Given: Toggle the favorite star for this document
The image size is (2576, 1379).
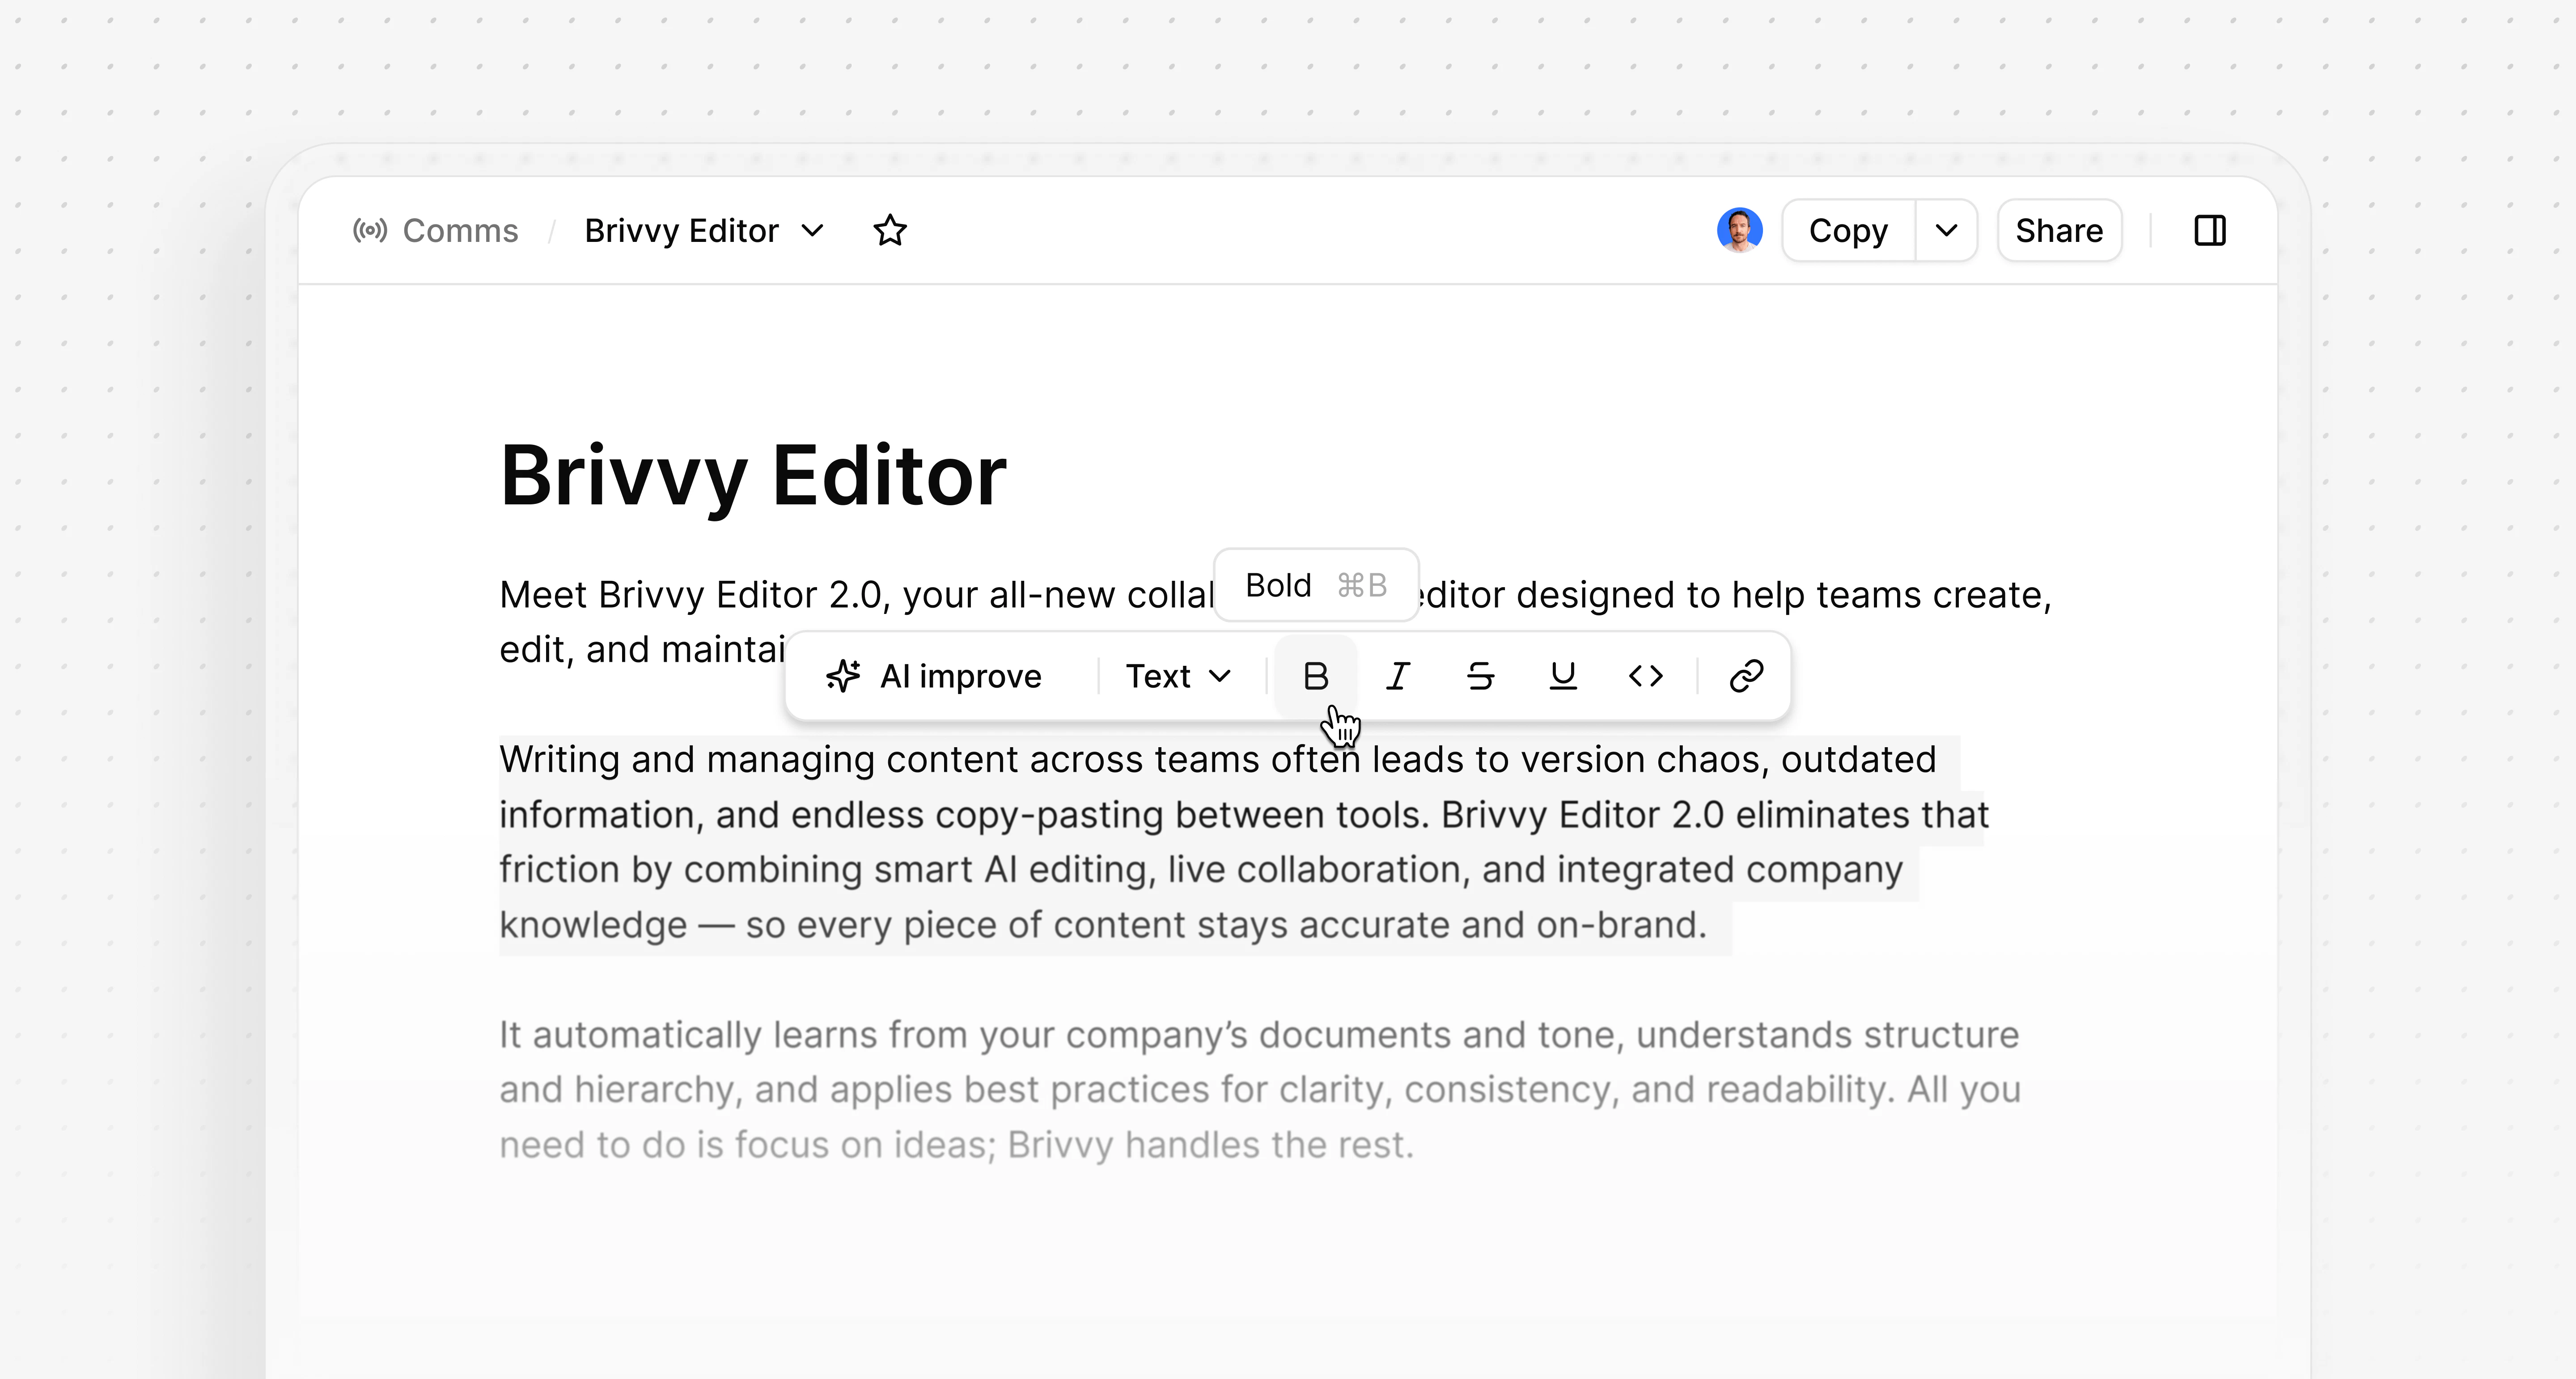Looking at the screenshot, I should (x=889, y=230).
